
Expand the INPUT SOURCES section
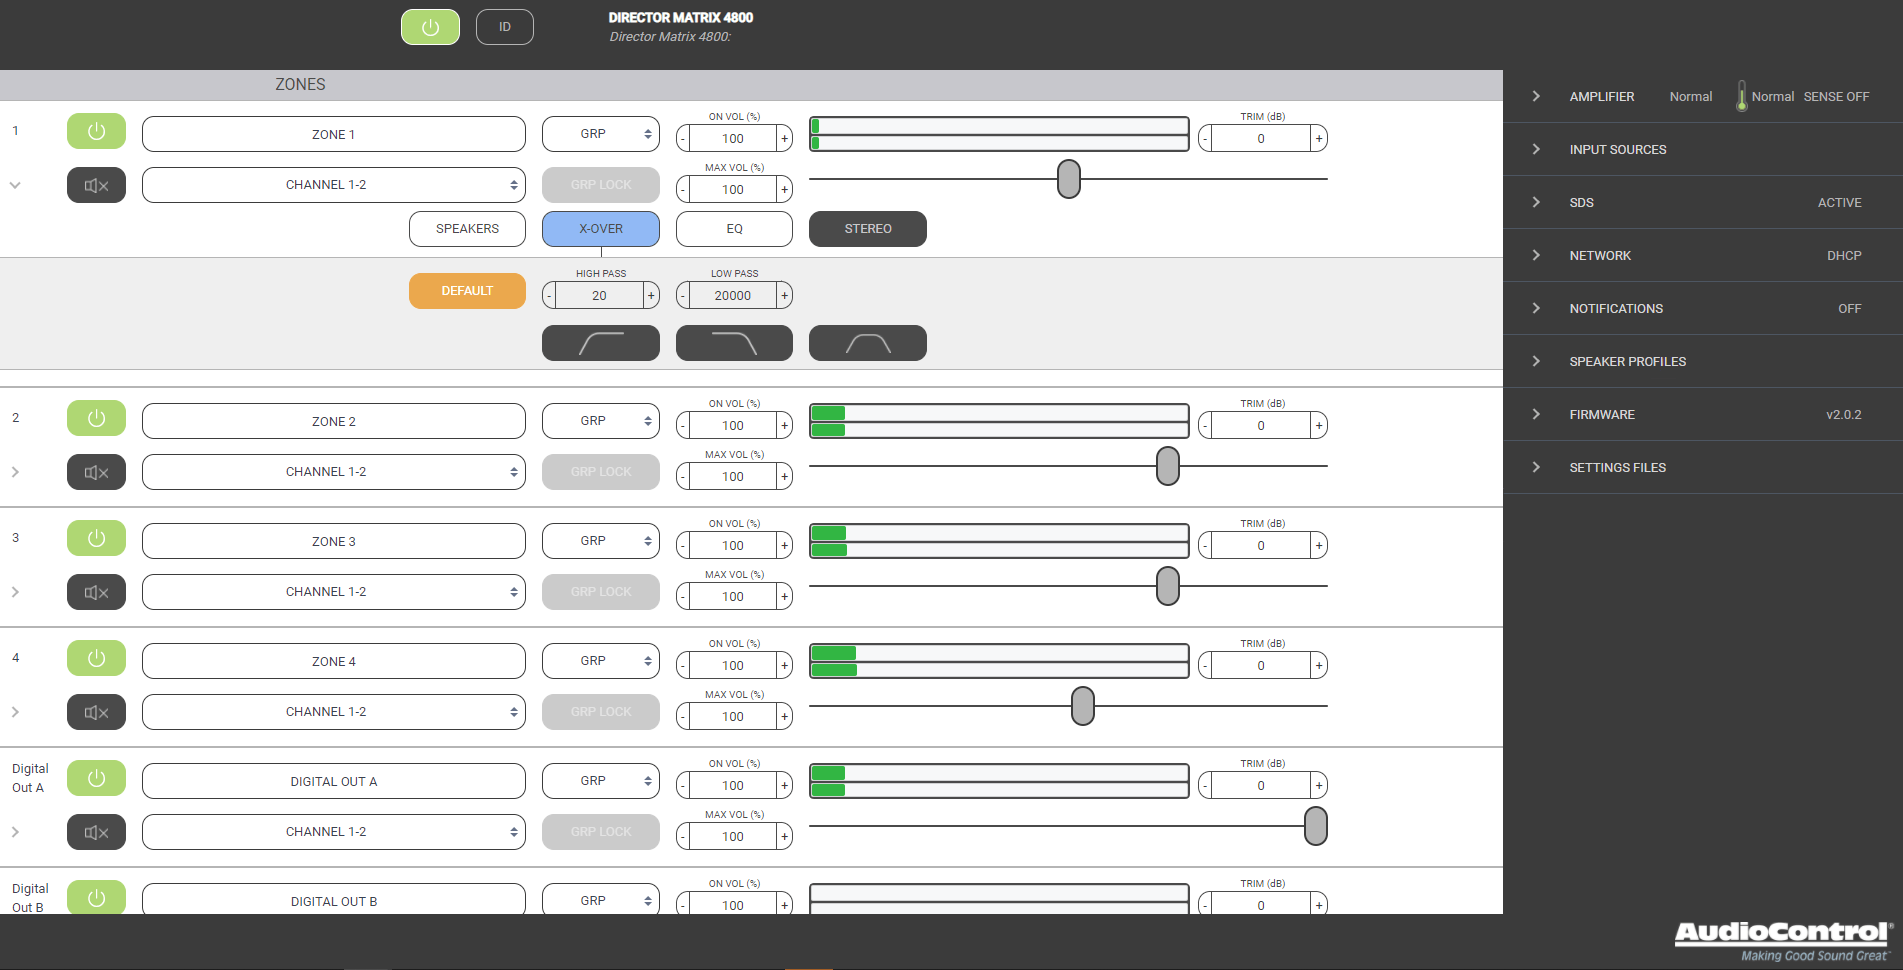(1617, 150)
